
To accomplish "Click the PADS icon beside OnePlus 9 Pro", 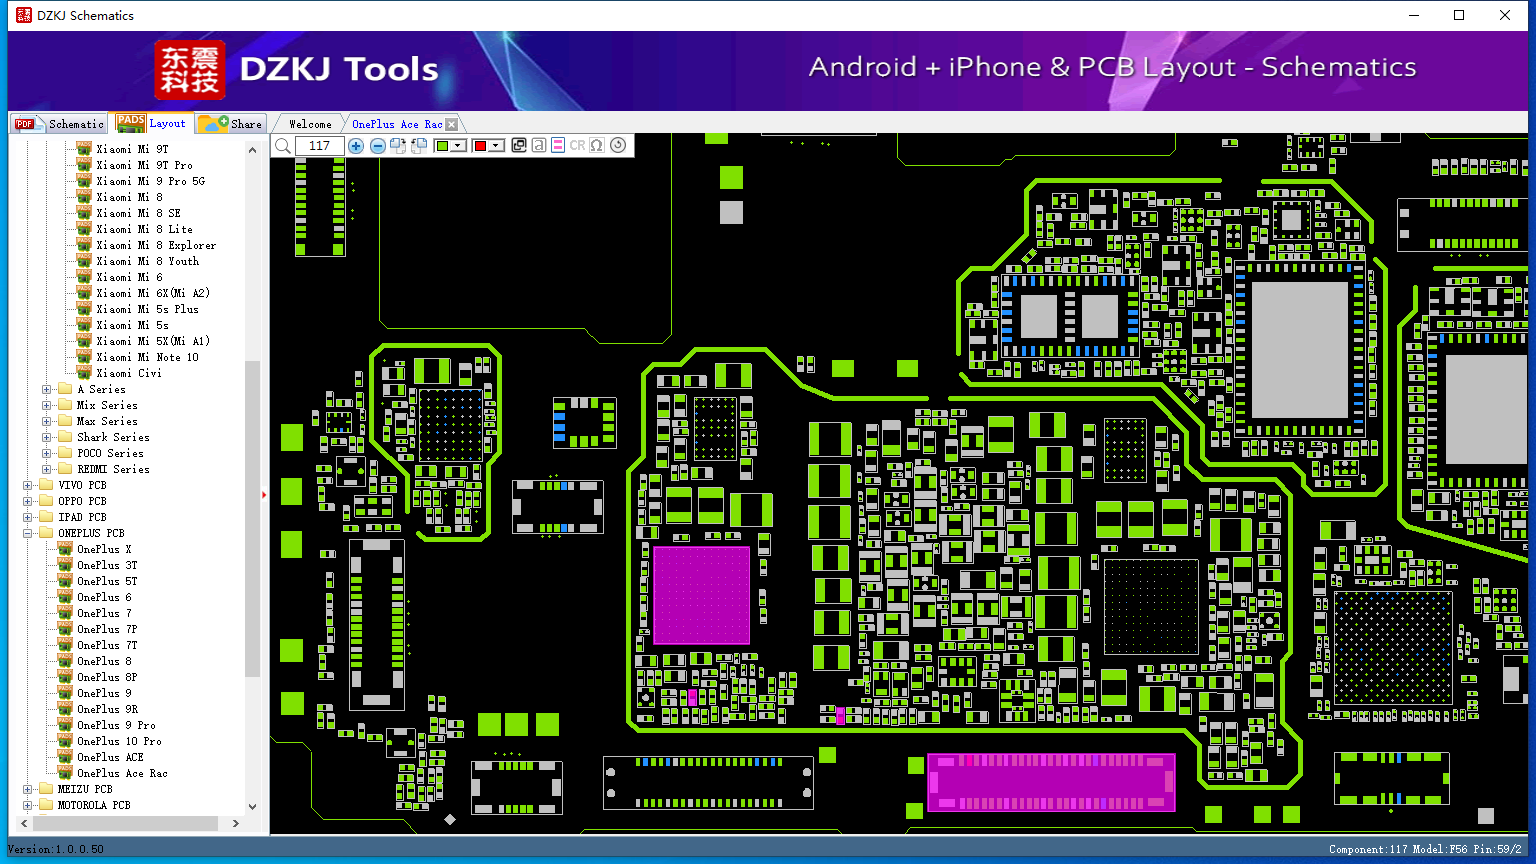I will pyautogui.click(x=65, y=725).
